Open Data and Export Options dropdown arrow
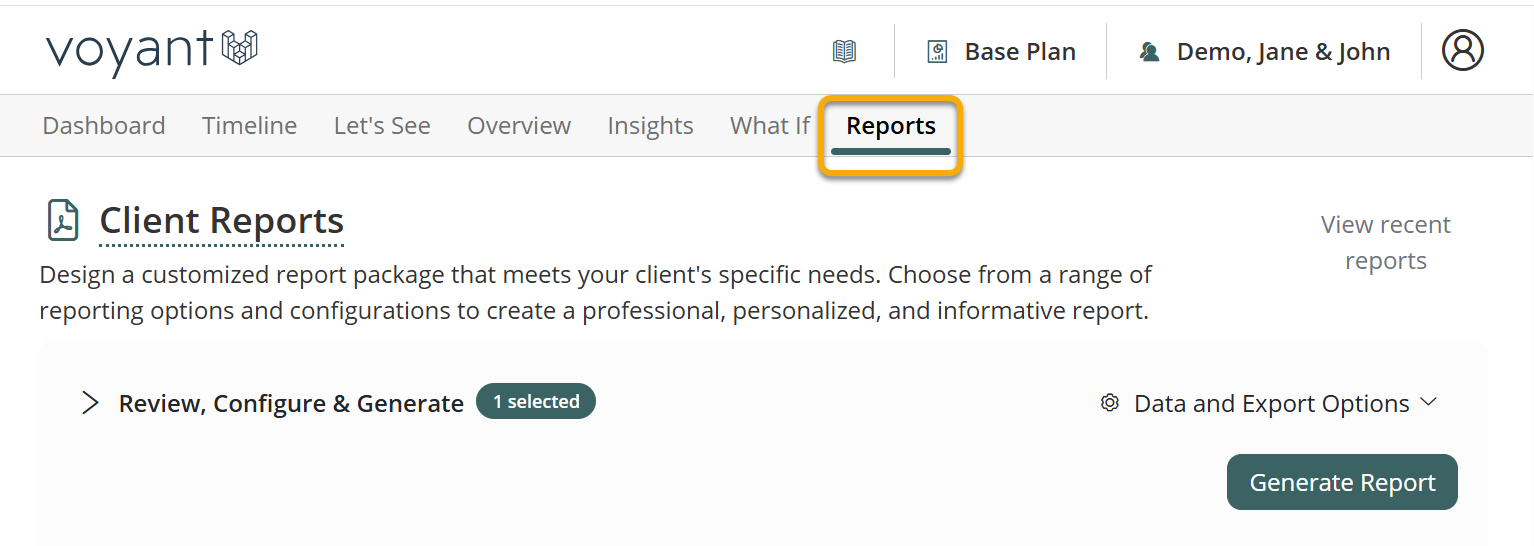The height and width of the screenshot is (546, 1534). coord(1428,402)
